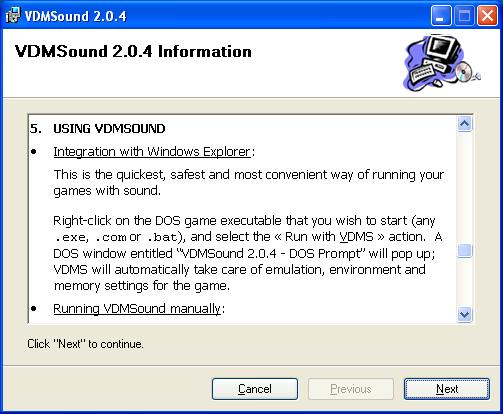
Task: Cancel the VDMSound installation
Action: [x=255, y=389]
